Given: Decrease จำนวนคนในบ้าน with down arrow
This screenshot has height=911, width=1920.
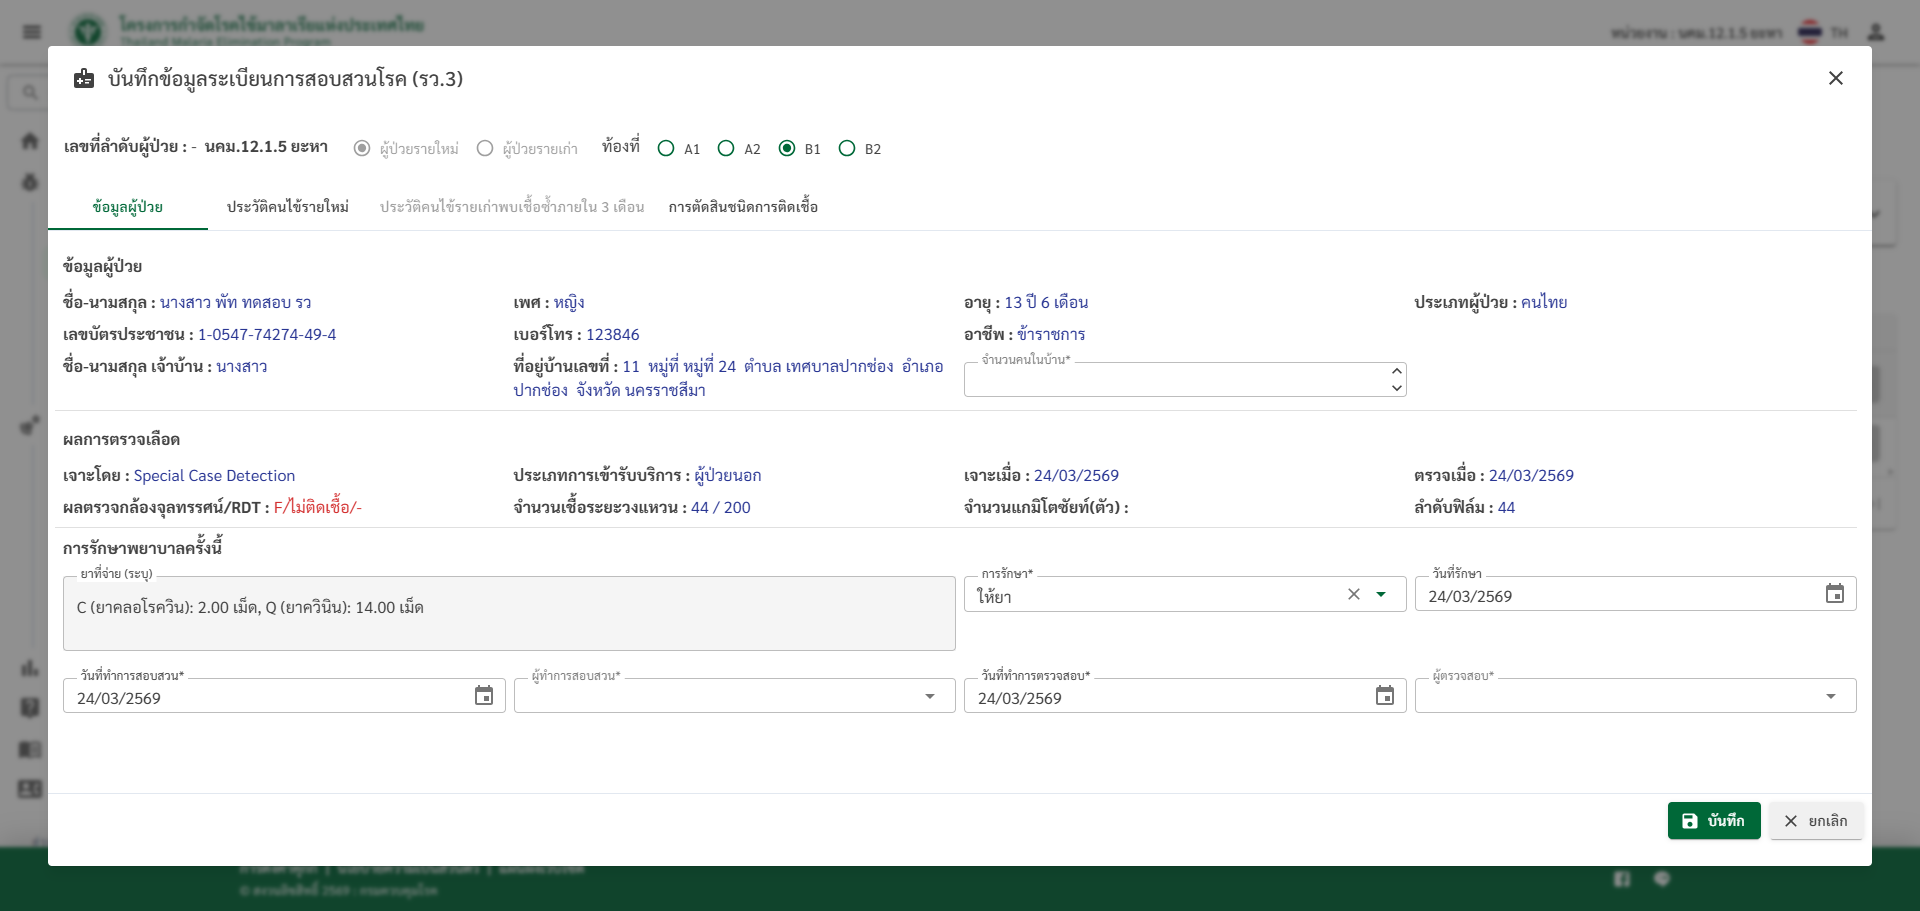Looking at the screenshot, I should [x=1396, y=388].
